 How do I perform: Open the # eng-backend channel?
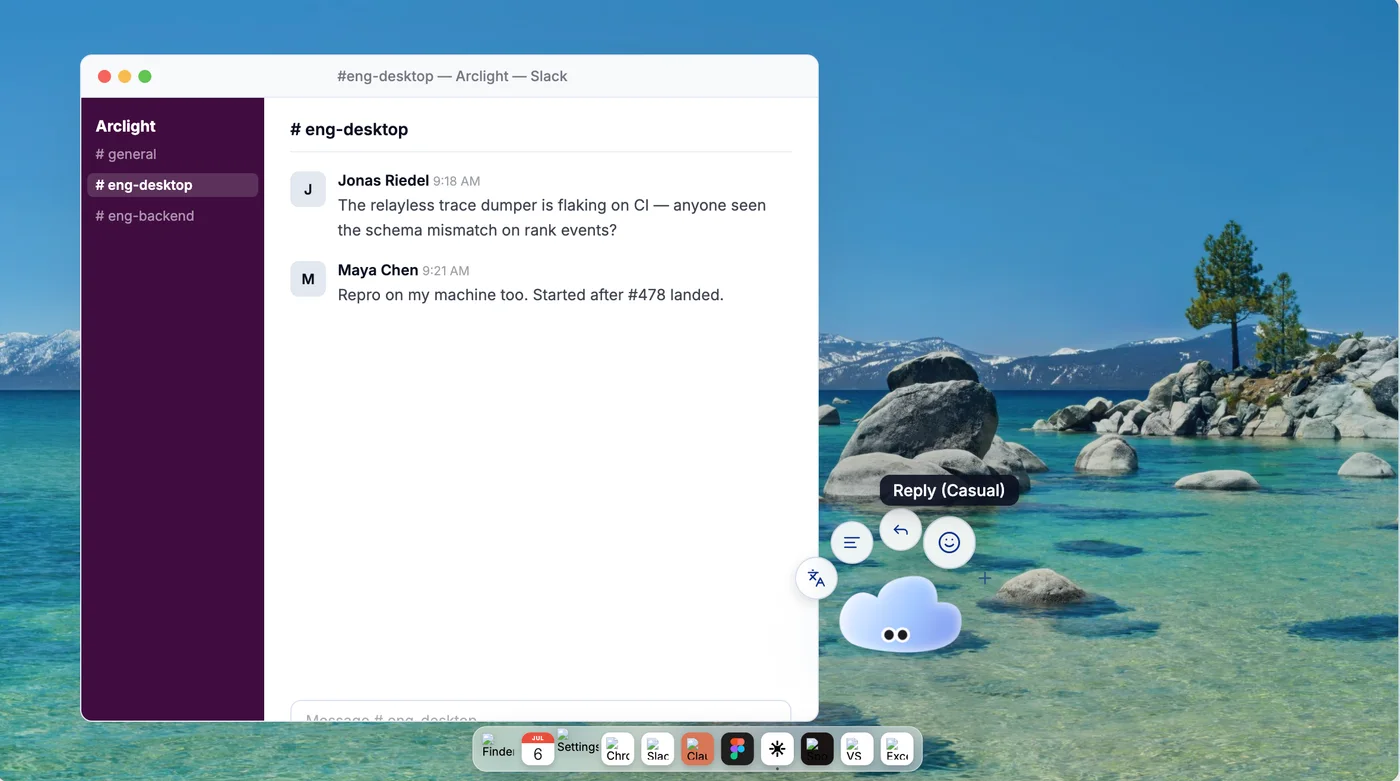point(172,216)
